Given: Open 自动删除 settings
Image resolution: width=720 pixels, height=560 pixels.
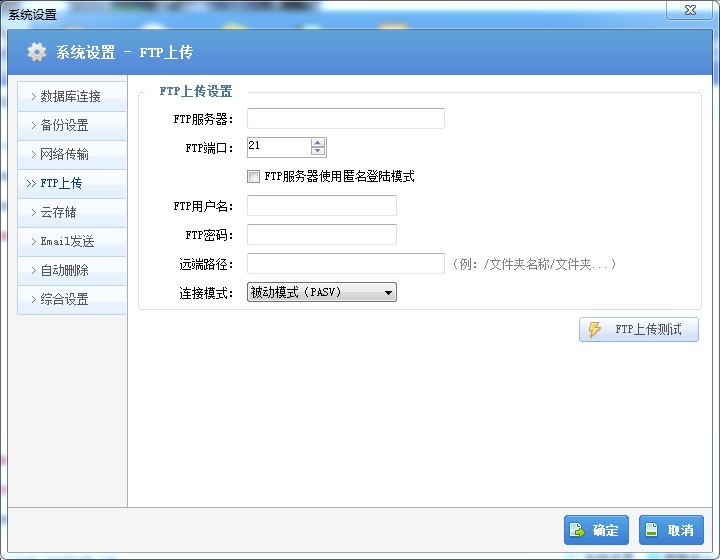Looking at the screenshot, I should point(72,270).
